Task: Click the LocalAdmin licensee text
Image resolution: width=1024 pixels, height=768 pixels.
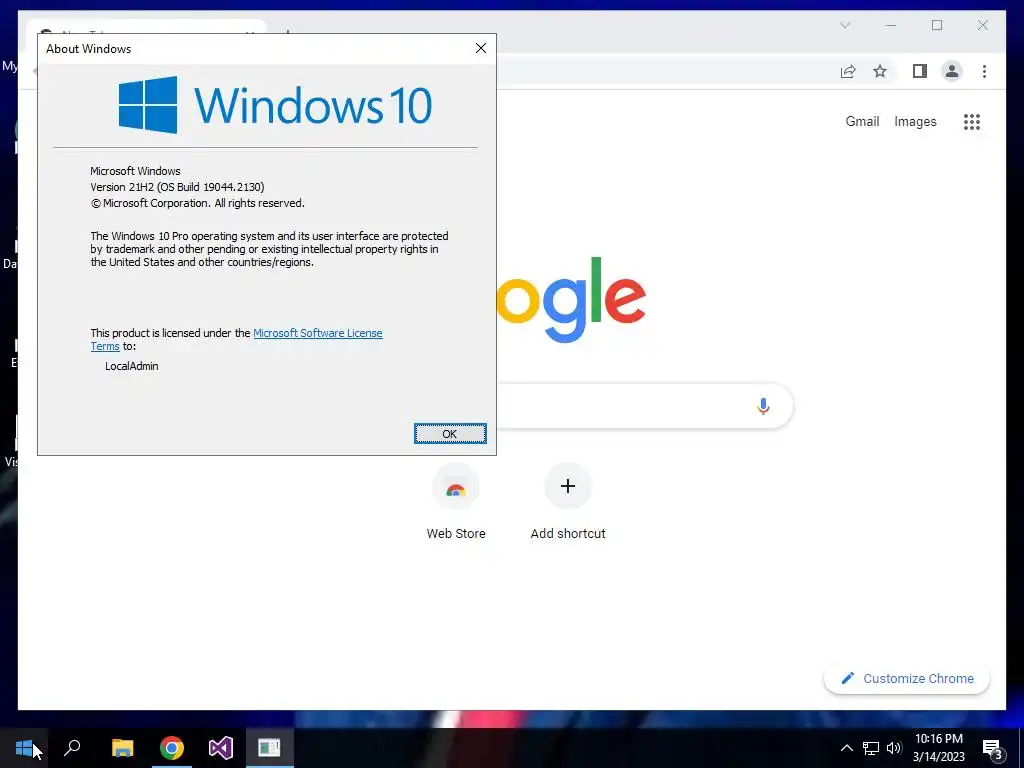Action: pos(132,366)
